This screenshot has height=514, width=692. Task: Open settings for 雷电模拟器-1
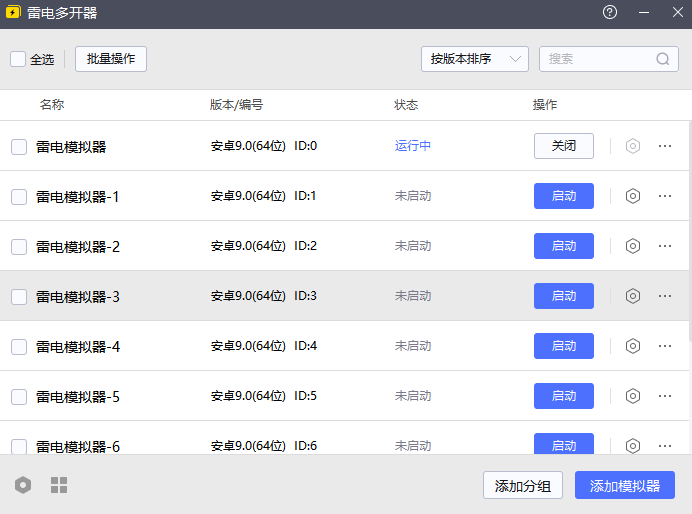coord(632,196)
